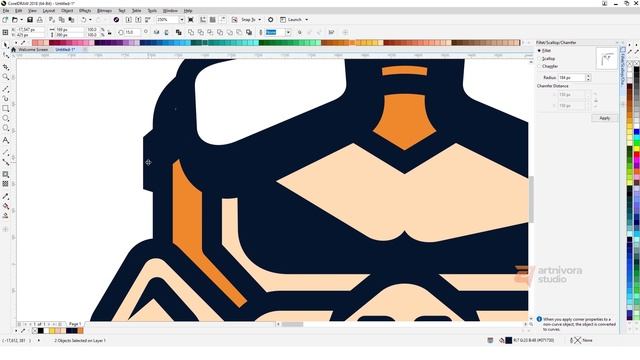Expand the Undo history dropdown arrow
The height and width of the screenshot is (360, 640).
coord(90,20)
